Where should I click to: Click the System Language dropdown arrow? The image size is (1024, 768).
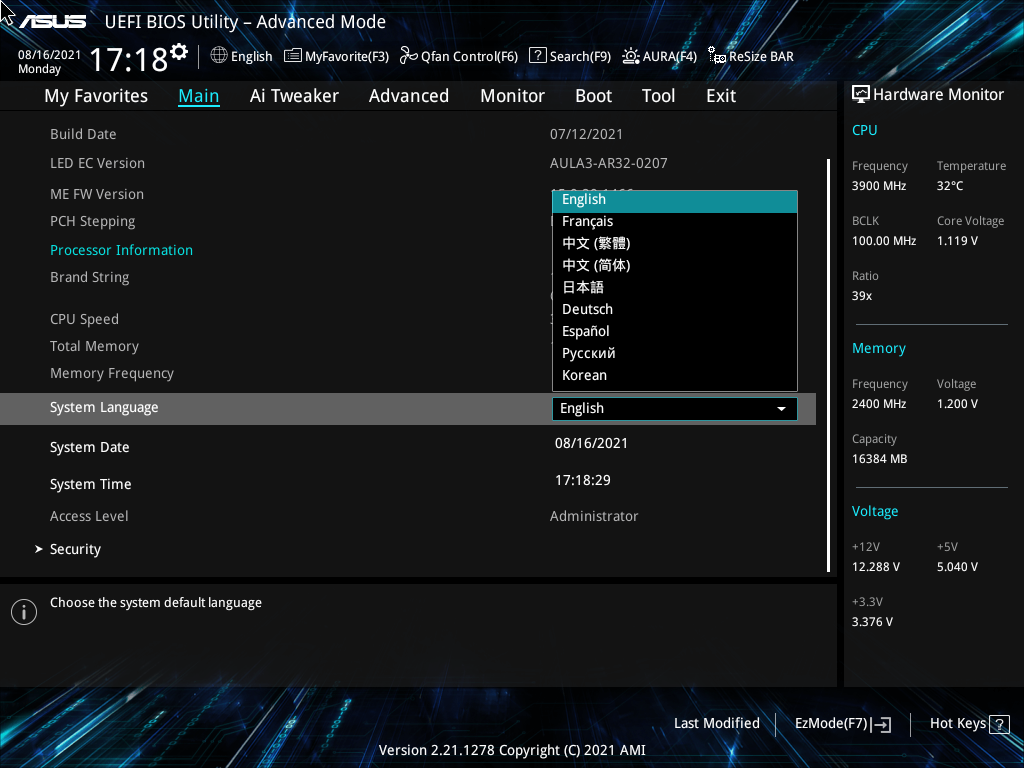pos(781,409)
